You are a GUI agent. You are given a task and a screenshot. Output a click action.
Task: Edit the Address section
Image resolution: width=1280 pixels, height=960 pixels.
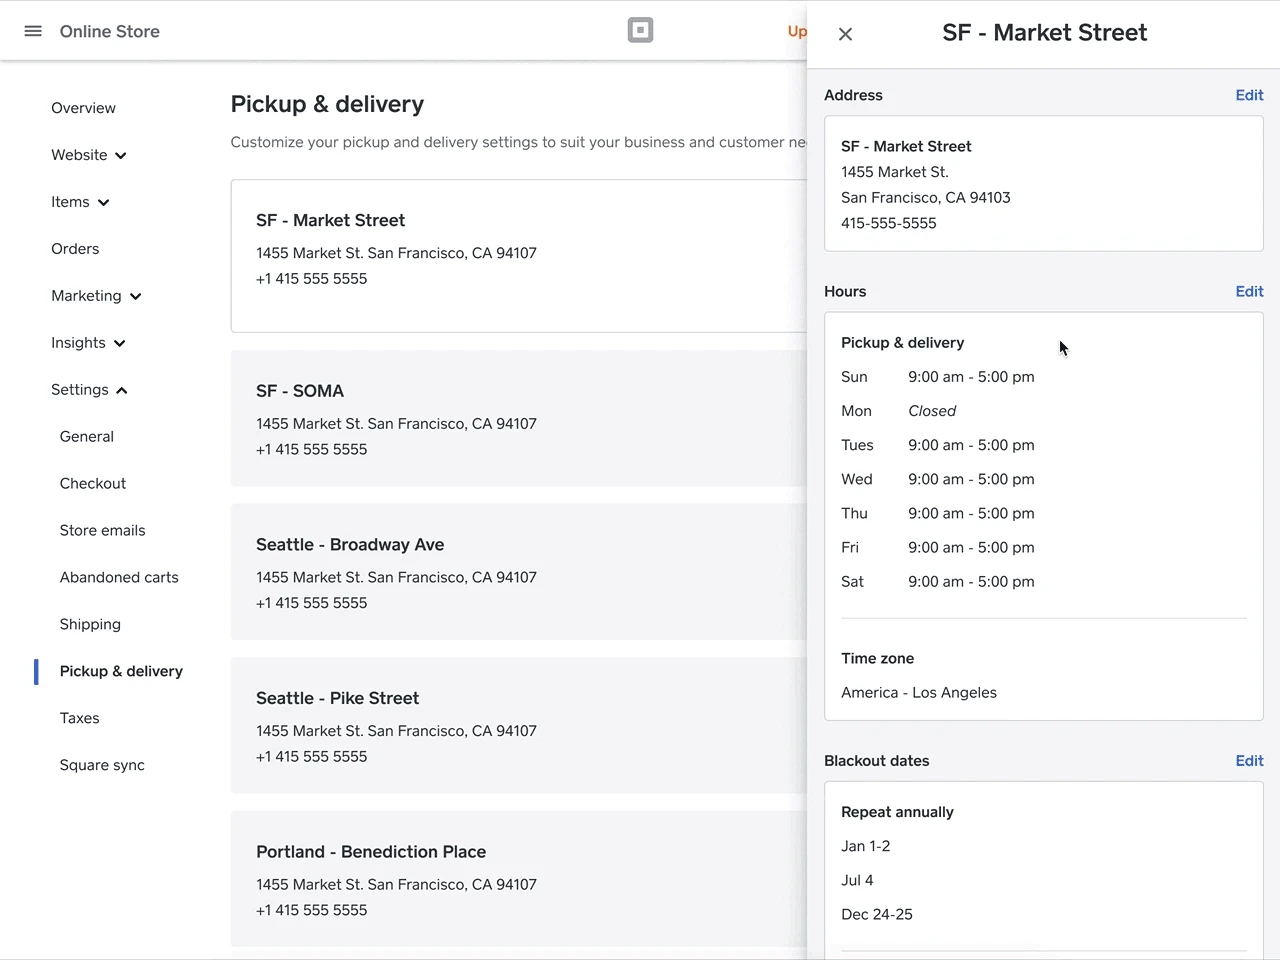click(x=1249, y=95)
